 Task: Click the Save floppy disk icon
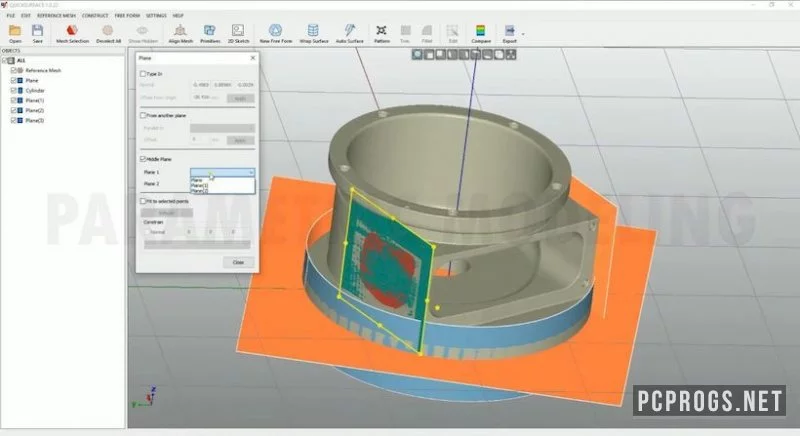point(37,31)
